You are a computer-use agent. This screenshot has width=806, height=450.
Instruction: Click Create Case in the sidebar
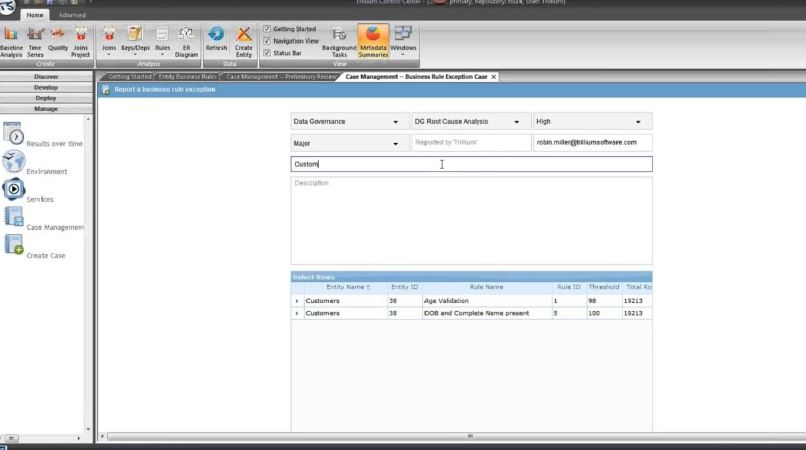[34, 246]
